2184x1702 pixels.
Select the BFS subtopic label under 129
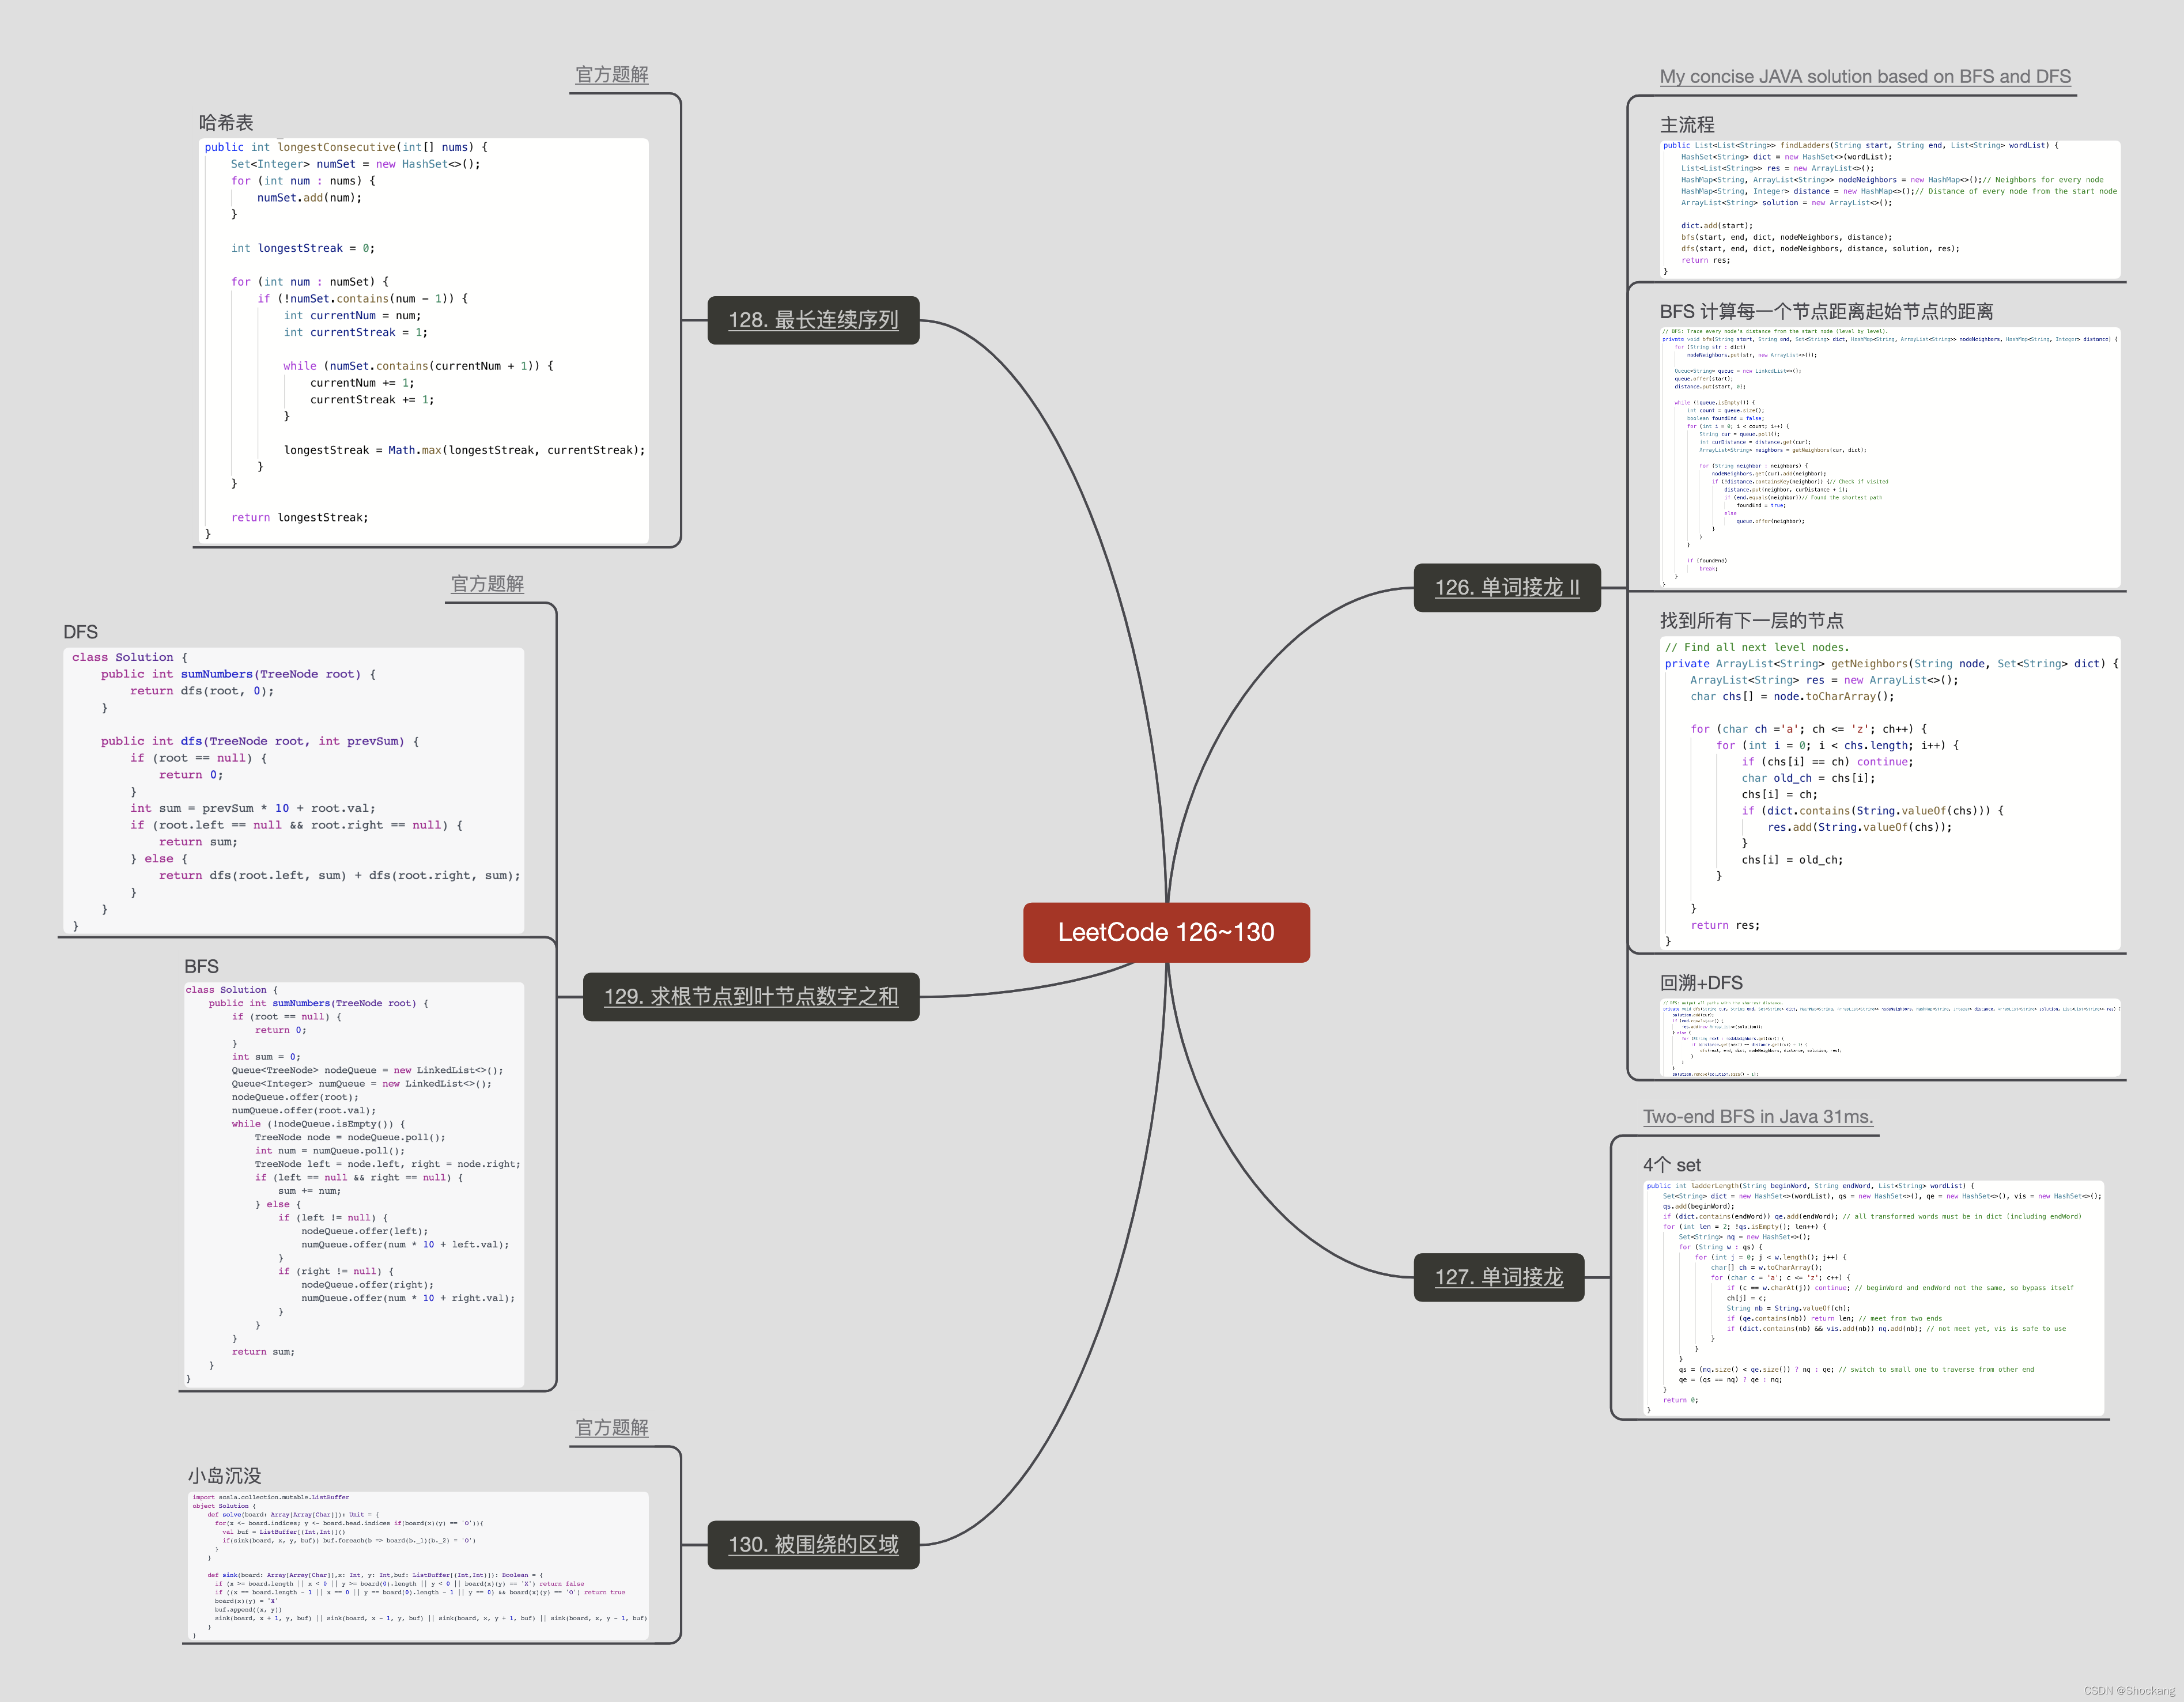(201, 967)
